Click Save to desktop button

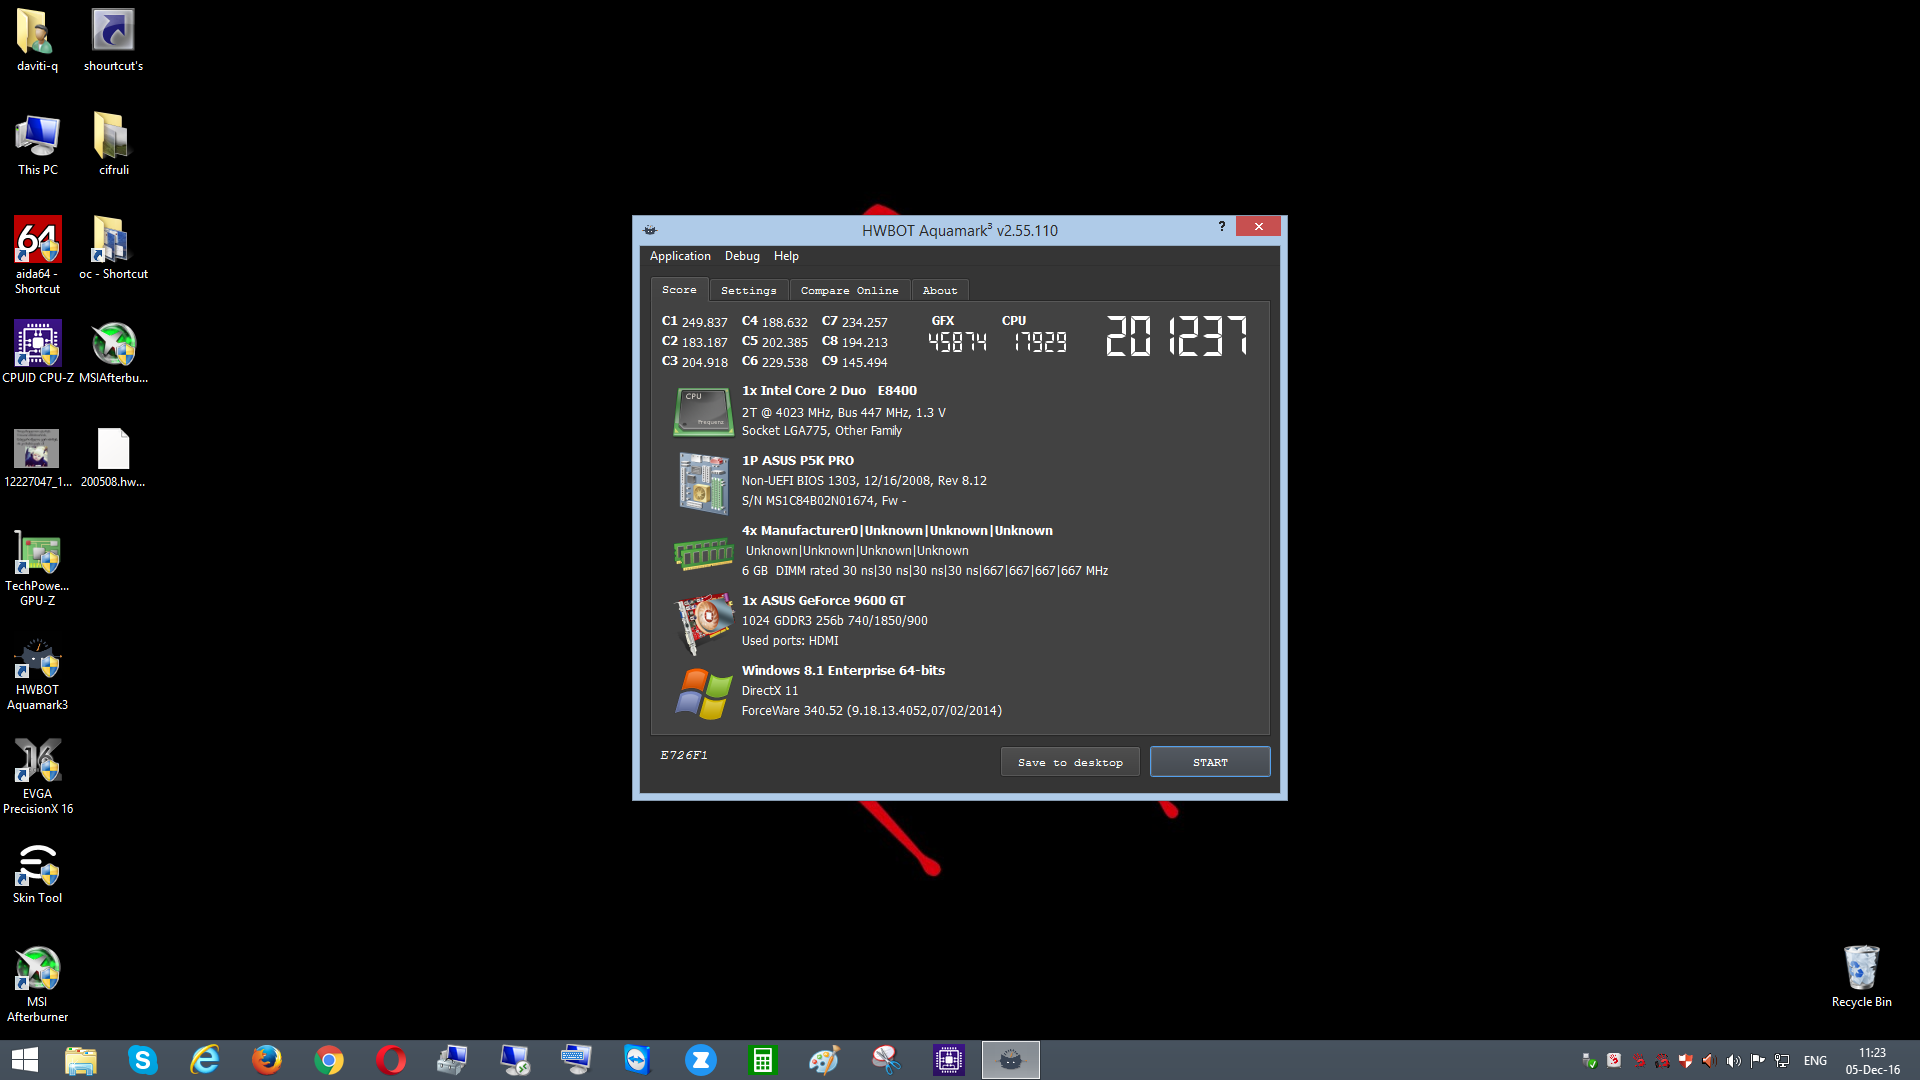pyautogui.click(x=1070, y=762)
